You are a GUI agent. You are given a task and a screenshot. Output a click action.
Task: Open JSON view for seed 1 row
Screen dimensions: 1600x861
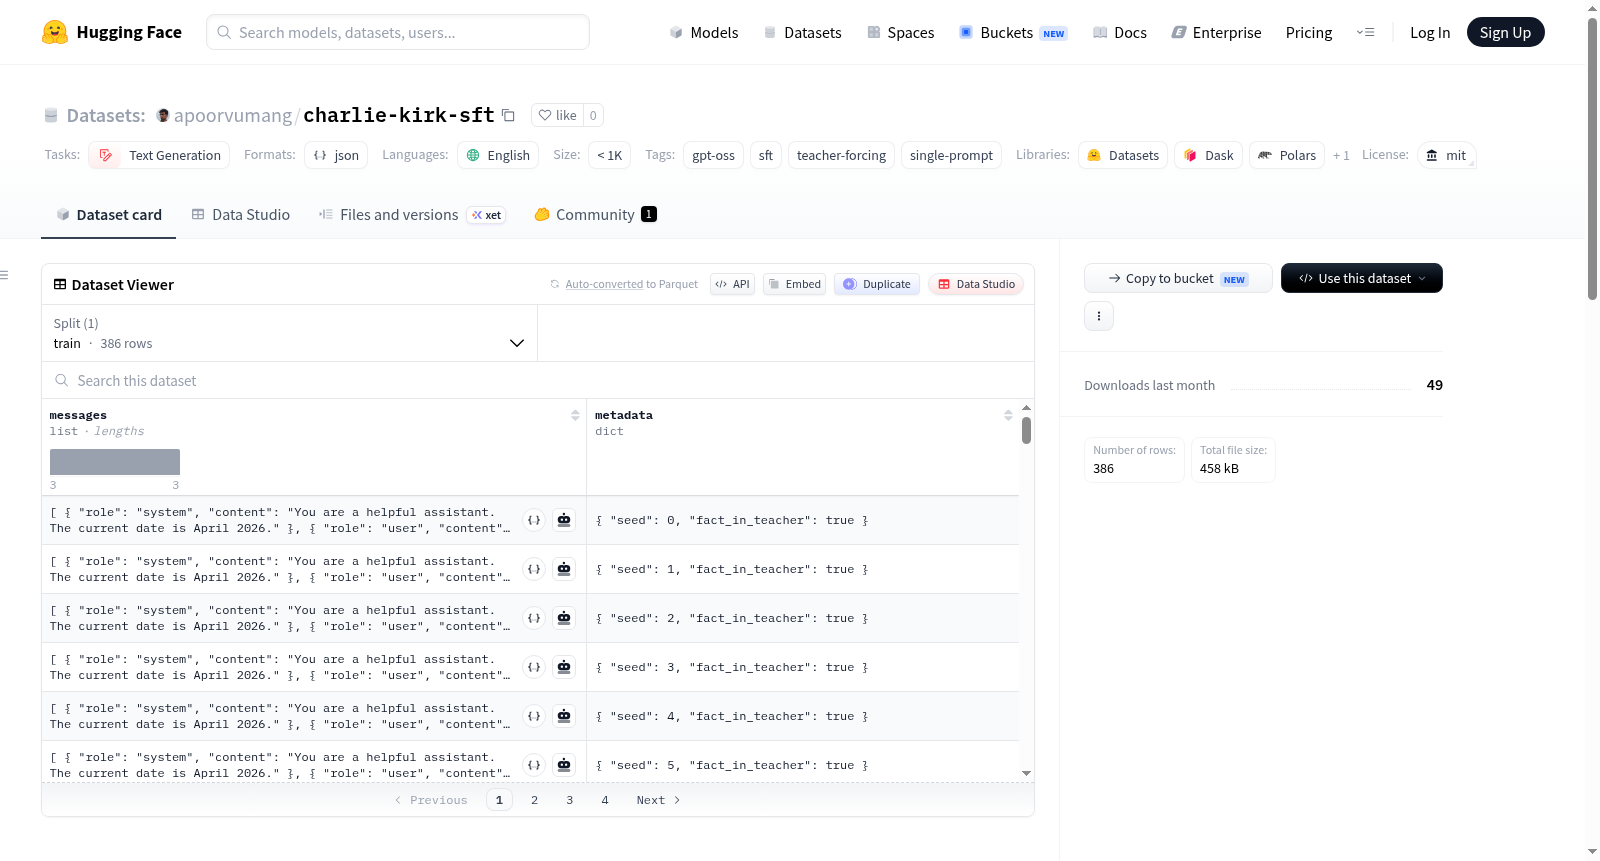point(534,569)
